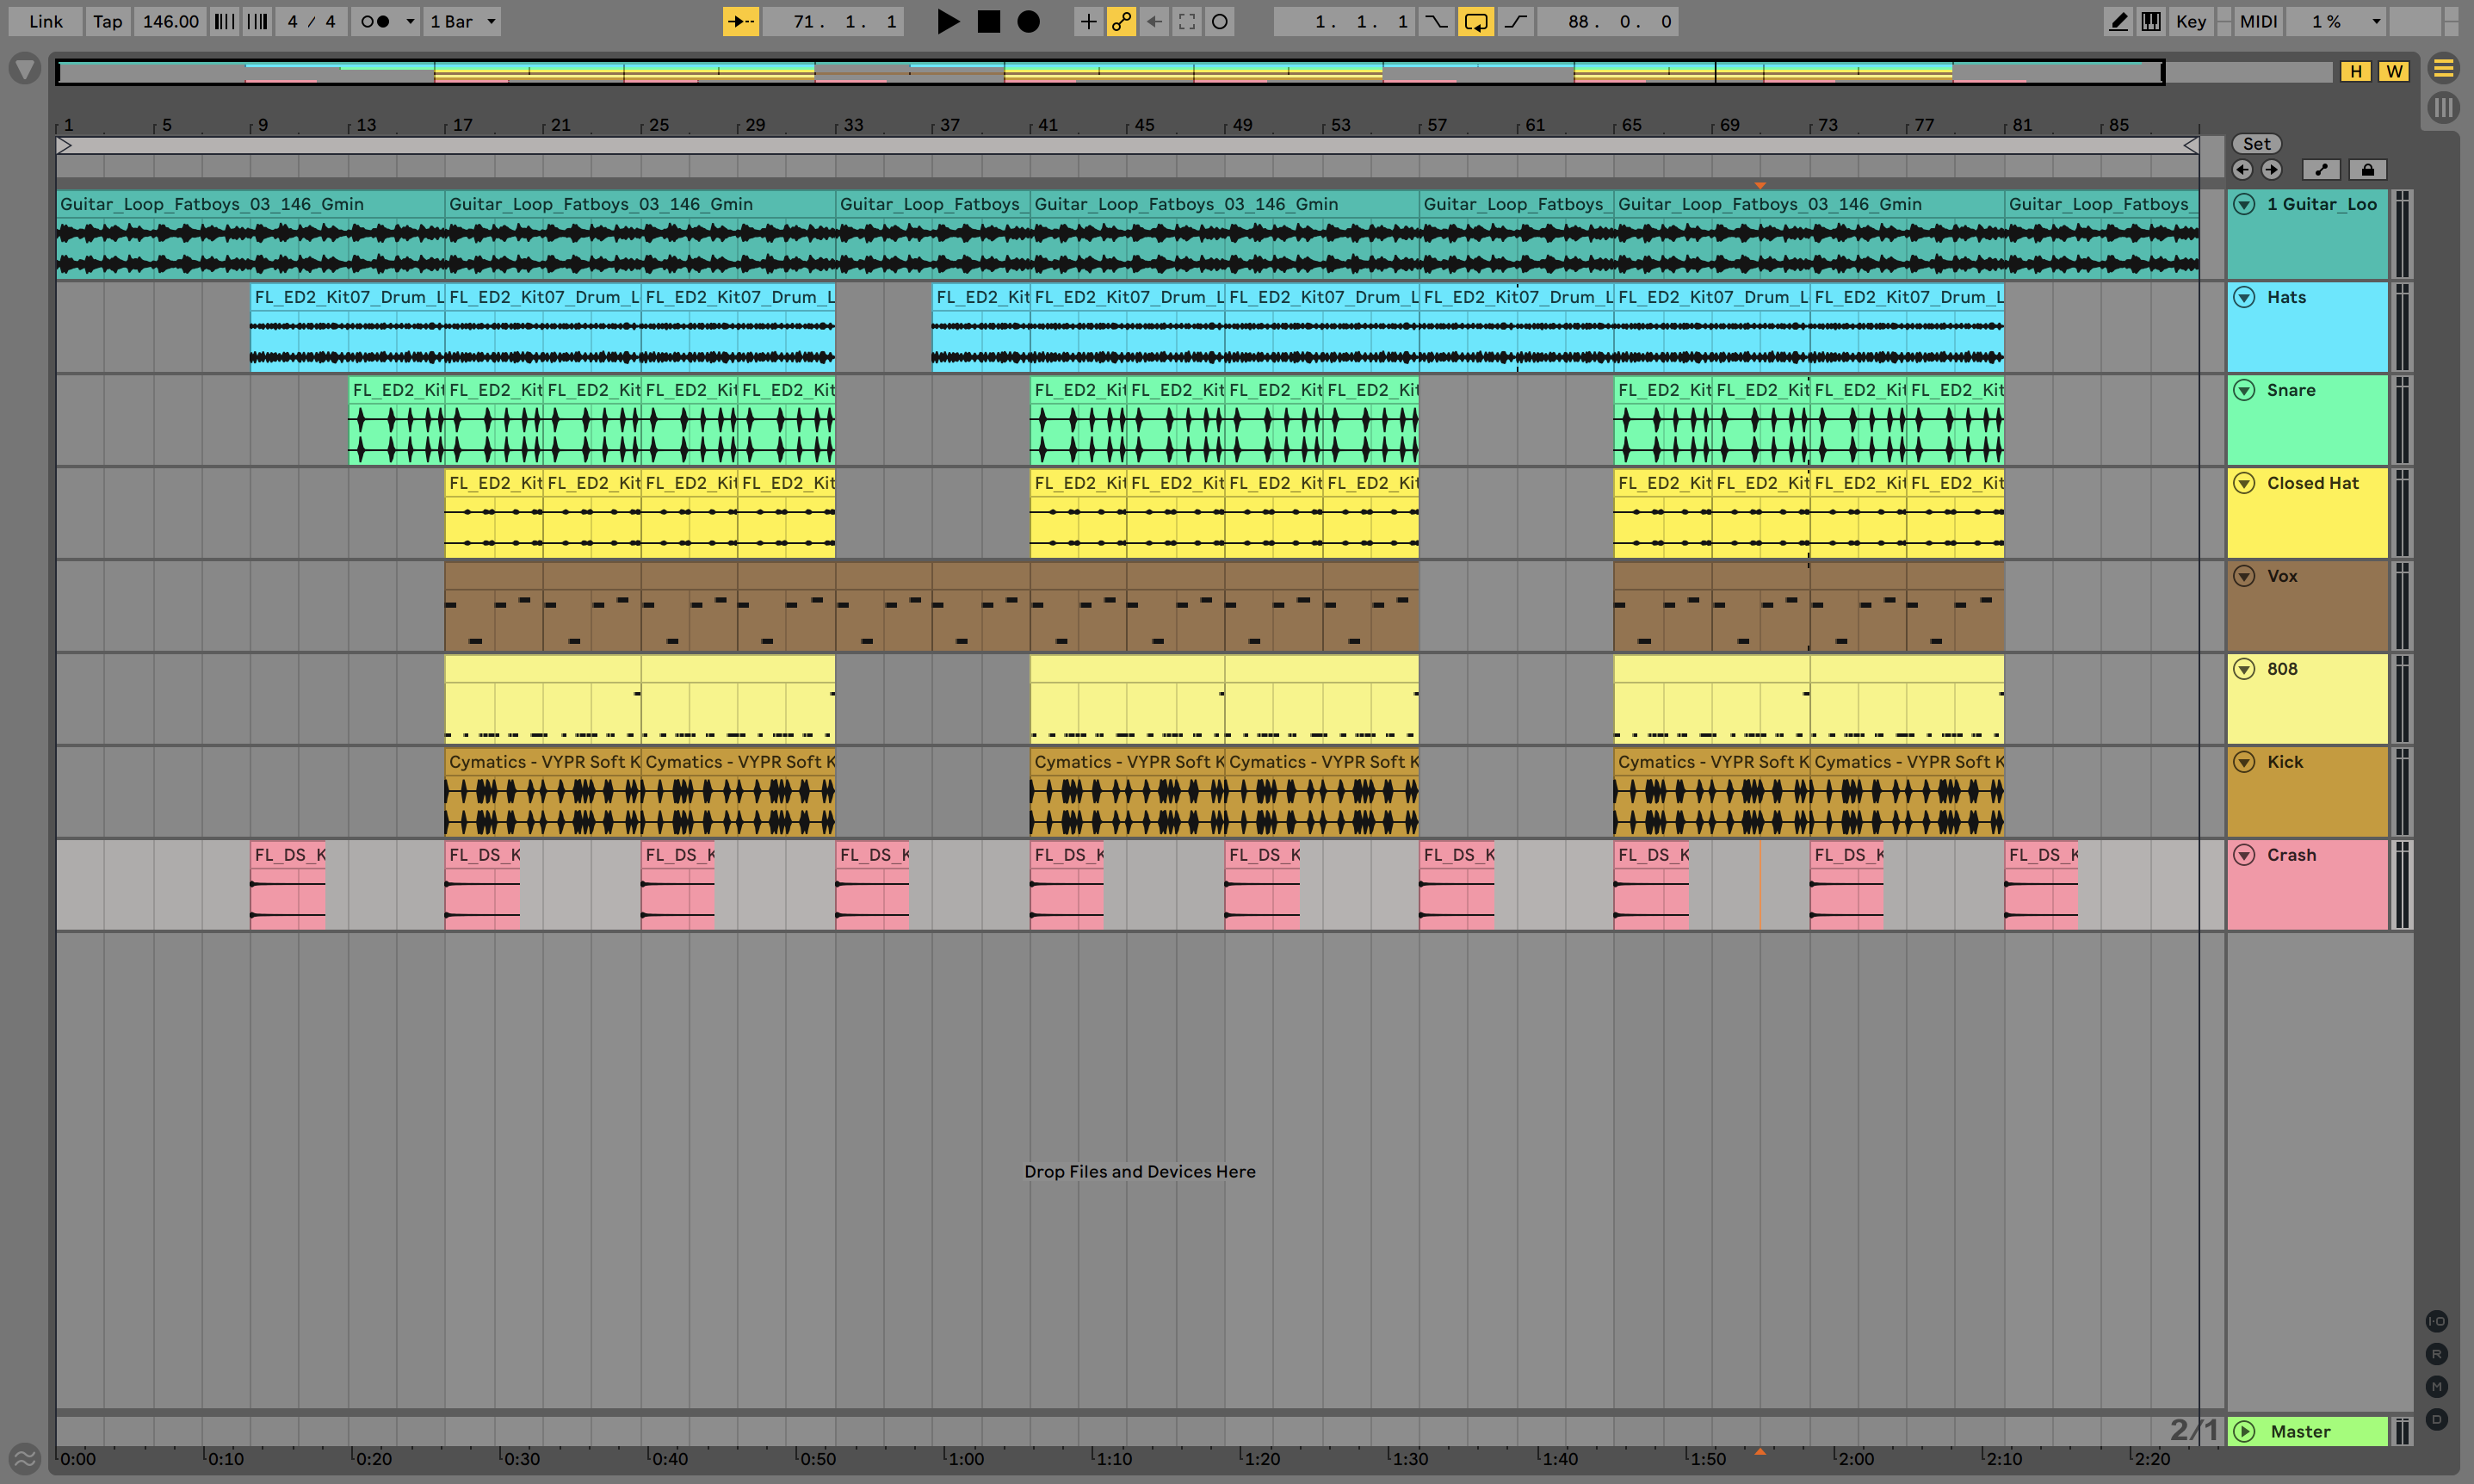Toggle the Automation Mode icon
The width and height of the screenshot is (2474, 1484).
[2321, 169]
